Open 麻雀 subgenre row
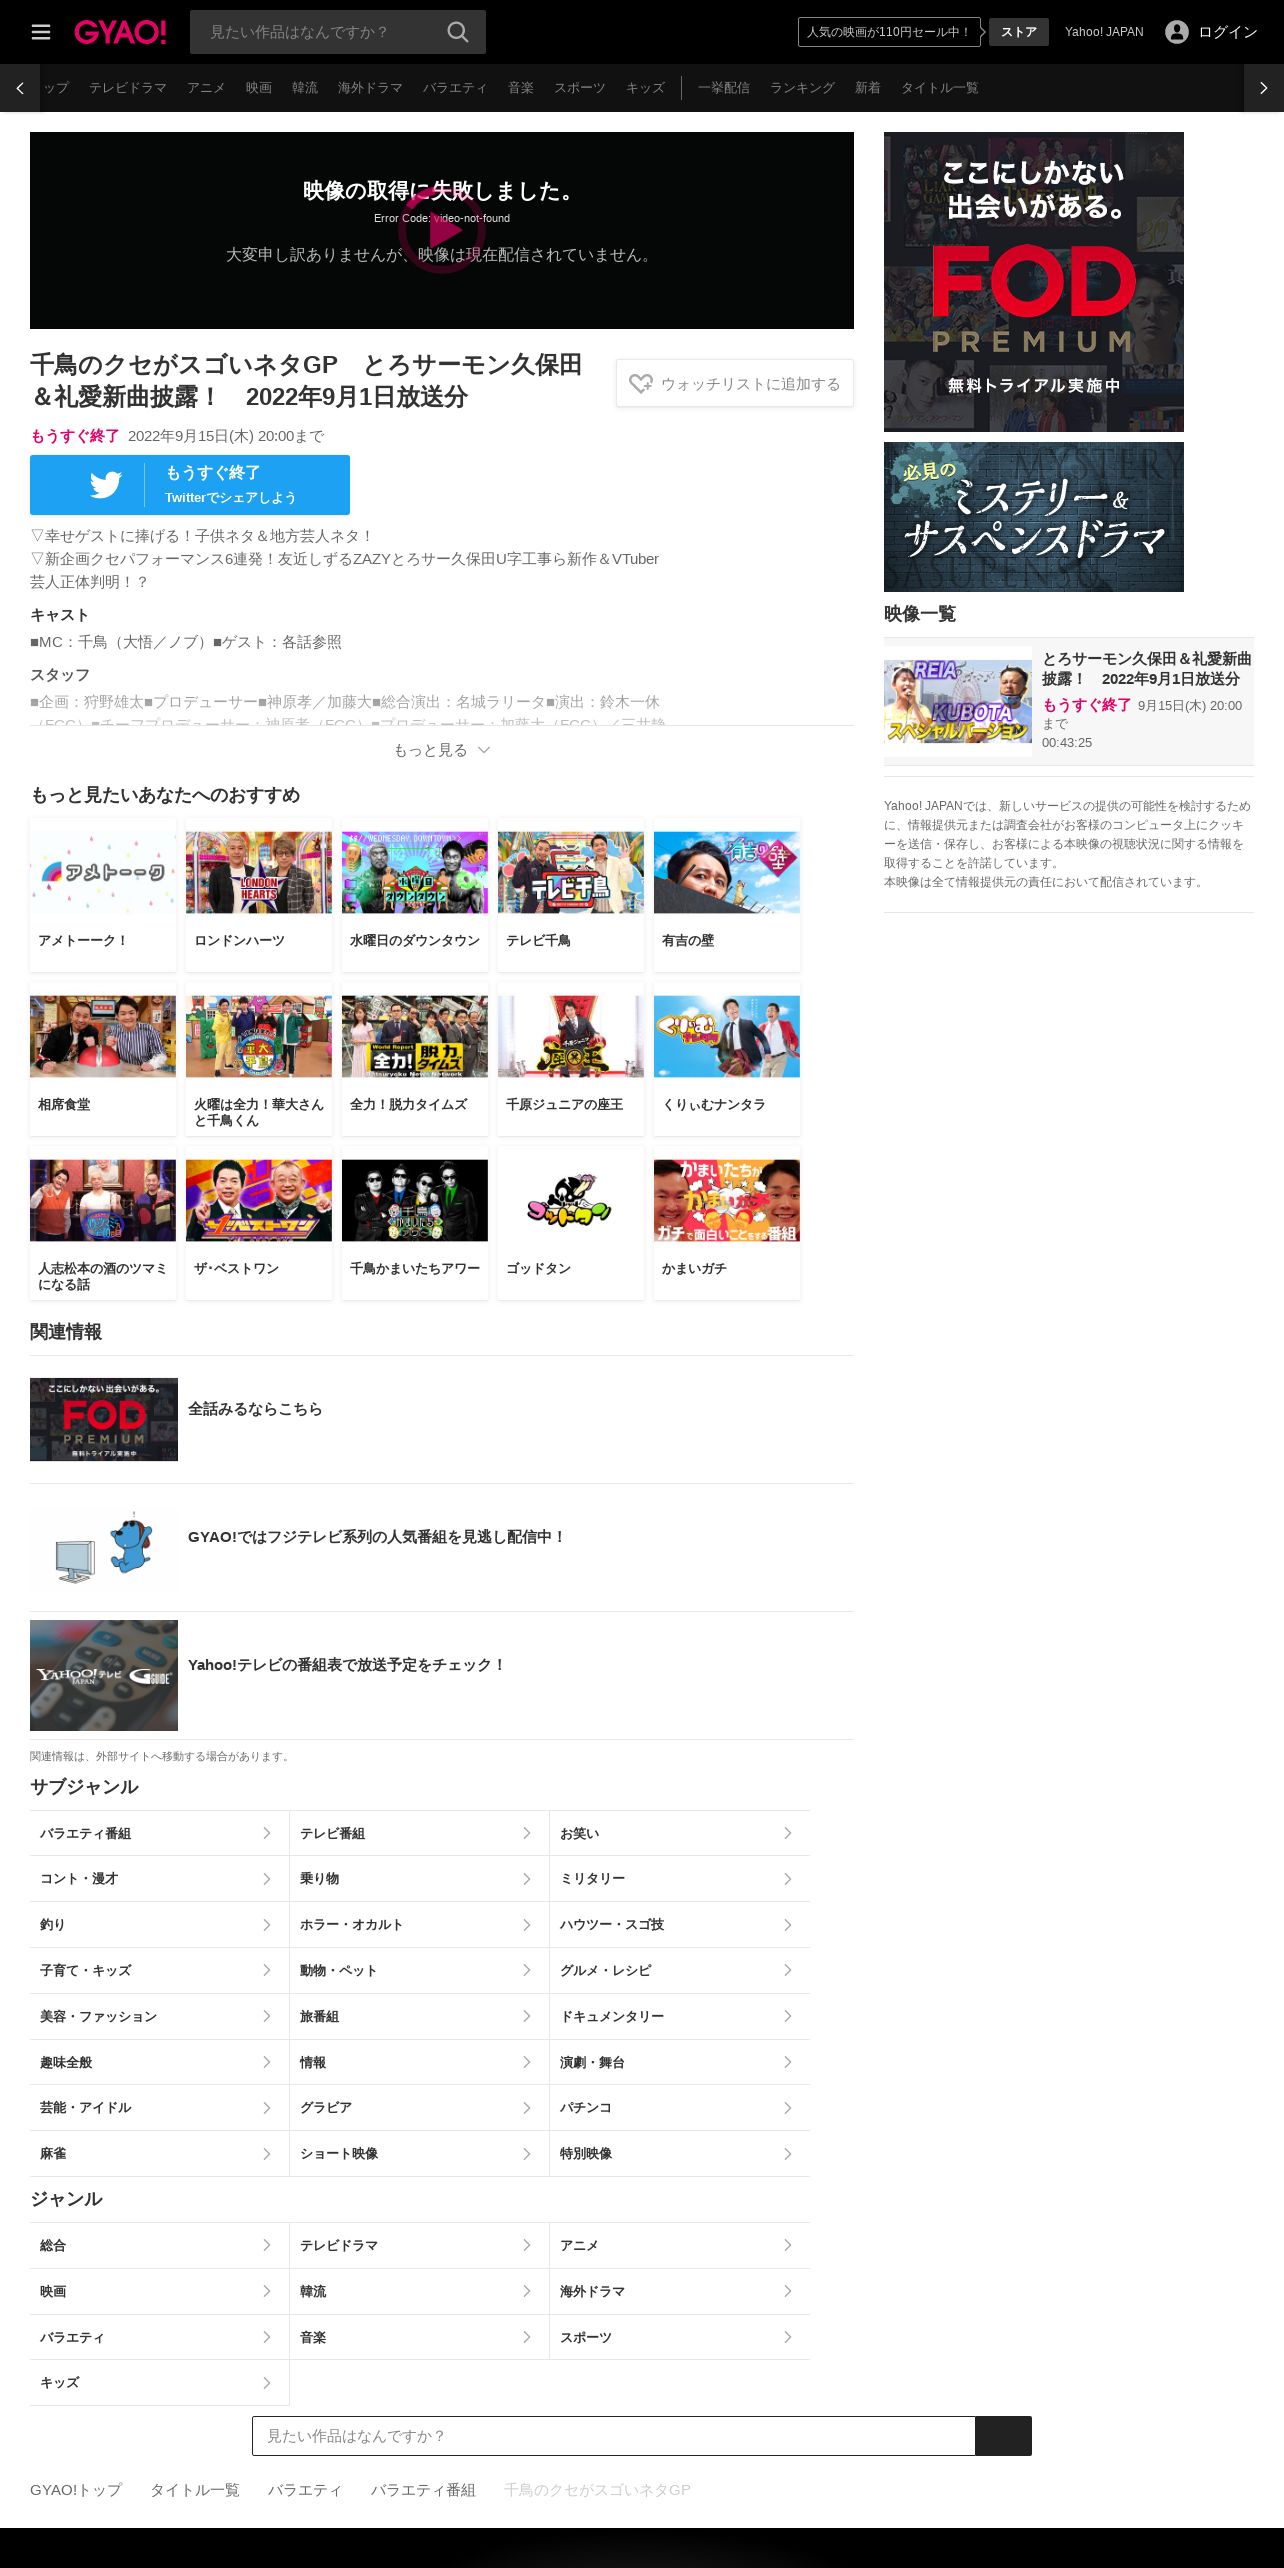Image resolution: width=1284 pixels, height=2568 pixels. pos(159,2153)
